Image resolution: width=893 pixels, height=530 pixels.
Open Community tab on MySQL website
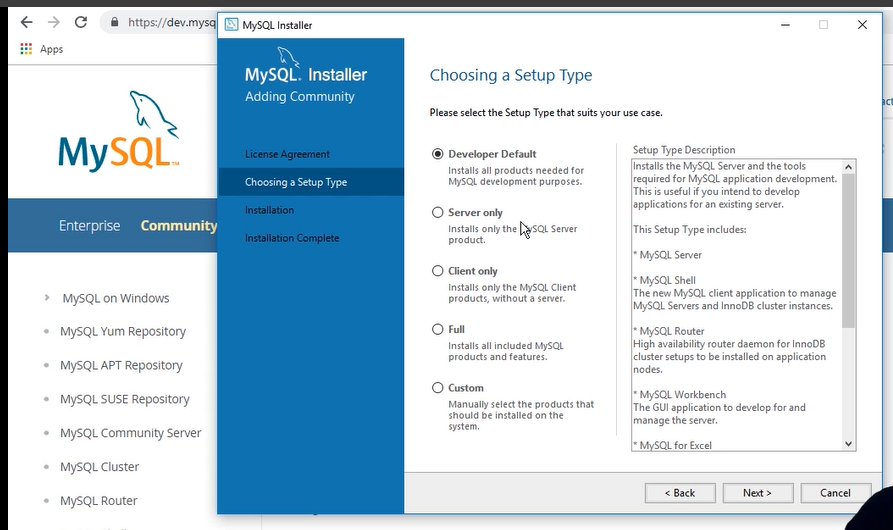[179, 225]
